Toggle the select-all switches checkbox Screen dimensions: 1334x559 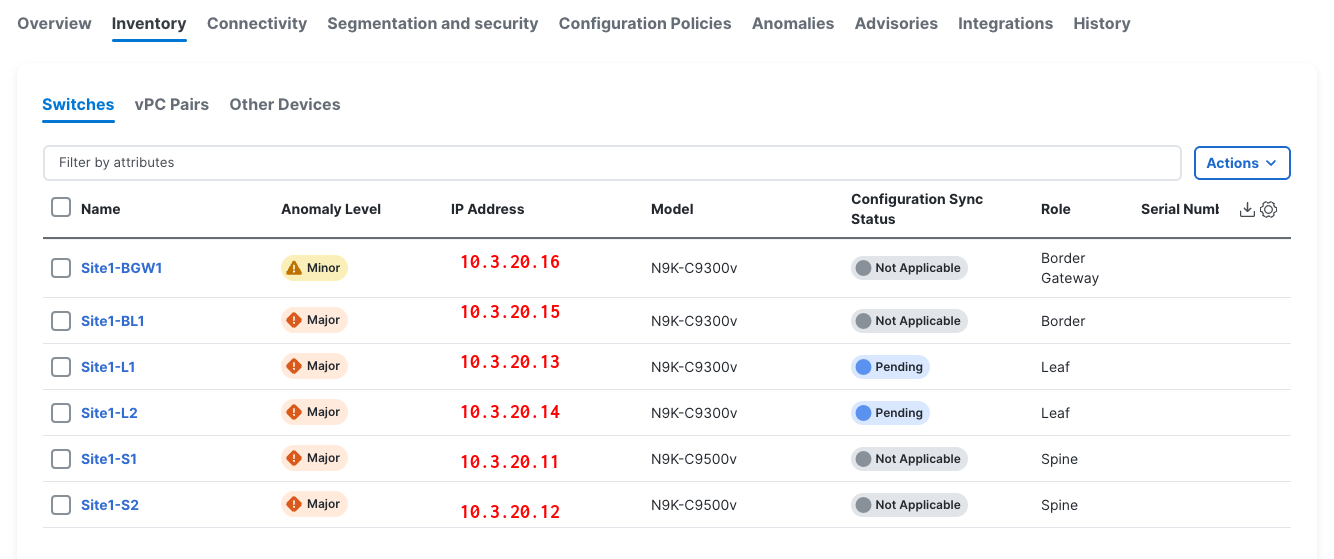coord(61,208)
